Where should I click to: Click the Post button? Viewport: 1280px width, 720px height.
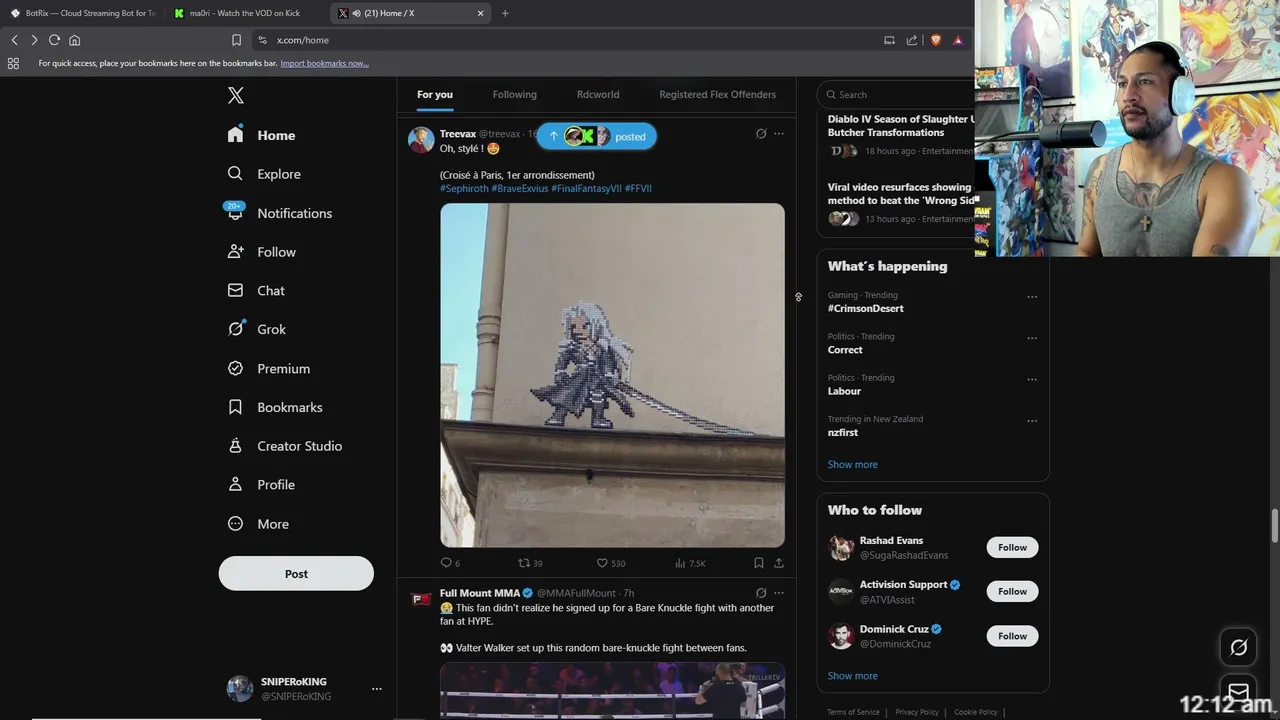tap(296, 574)
